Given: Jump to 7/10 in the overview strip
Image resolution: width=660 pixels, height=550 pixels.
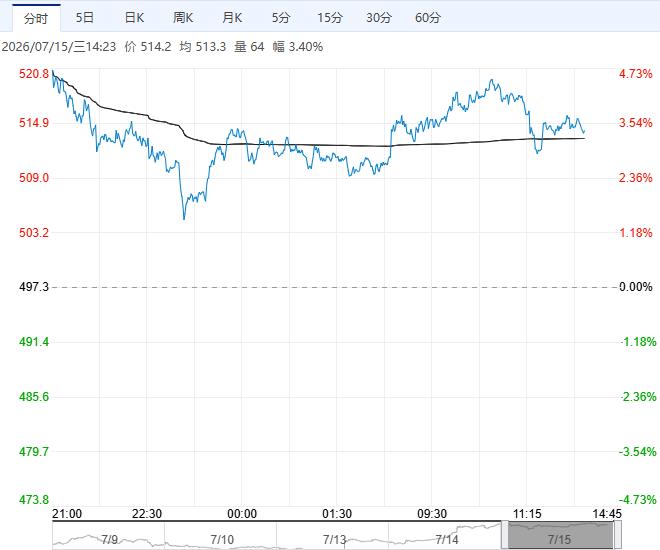Looking at the screenshot, I should (222, 539).
